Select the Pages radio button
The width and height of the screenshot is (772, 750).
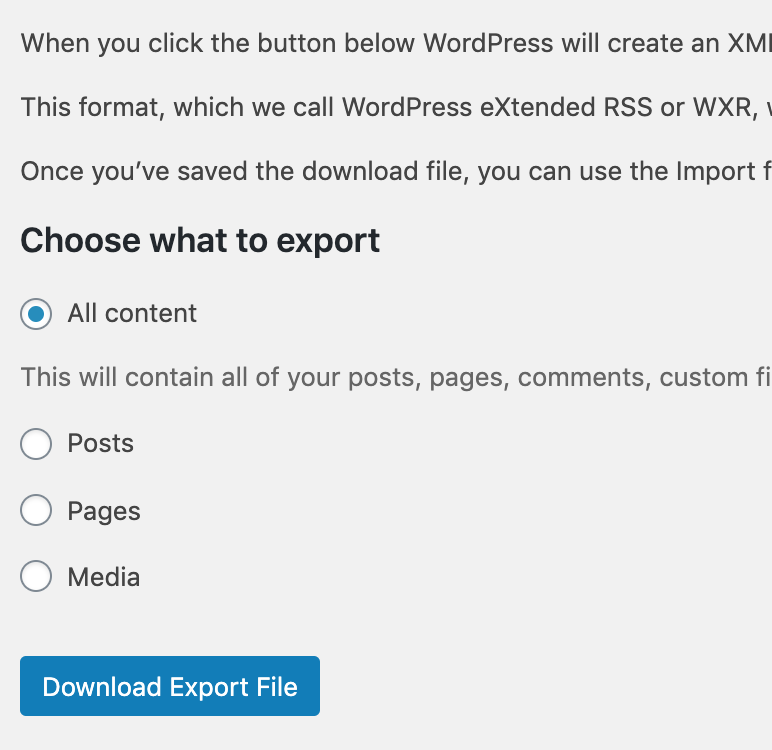pos(36,510)
